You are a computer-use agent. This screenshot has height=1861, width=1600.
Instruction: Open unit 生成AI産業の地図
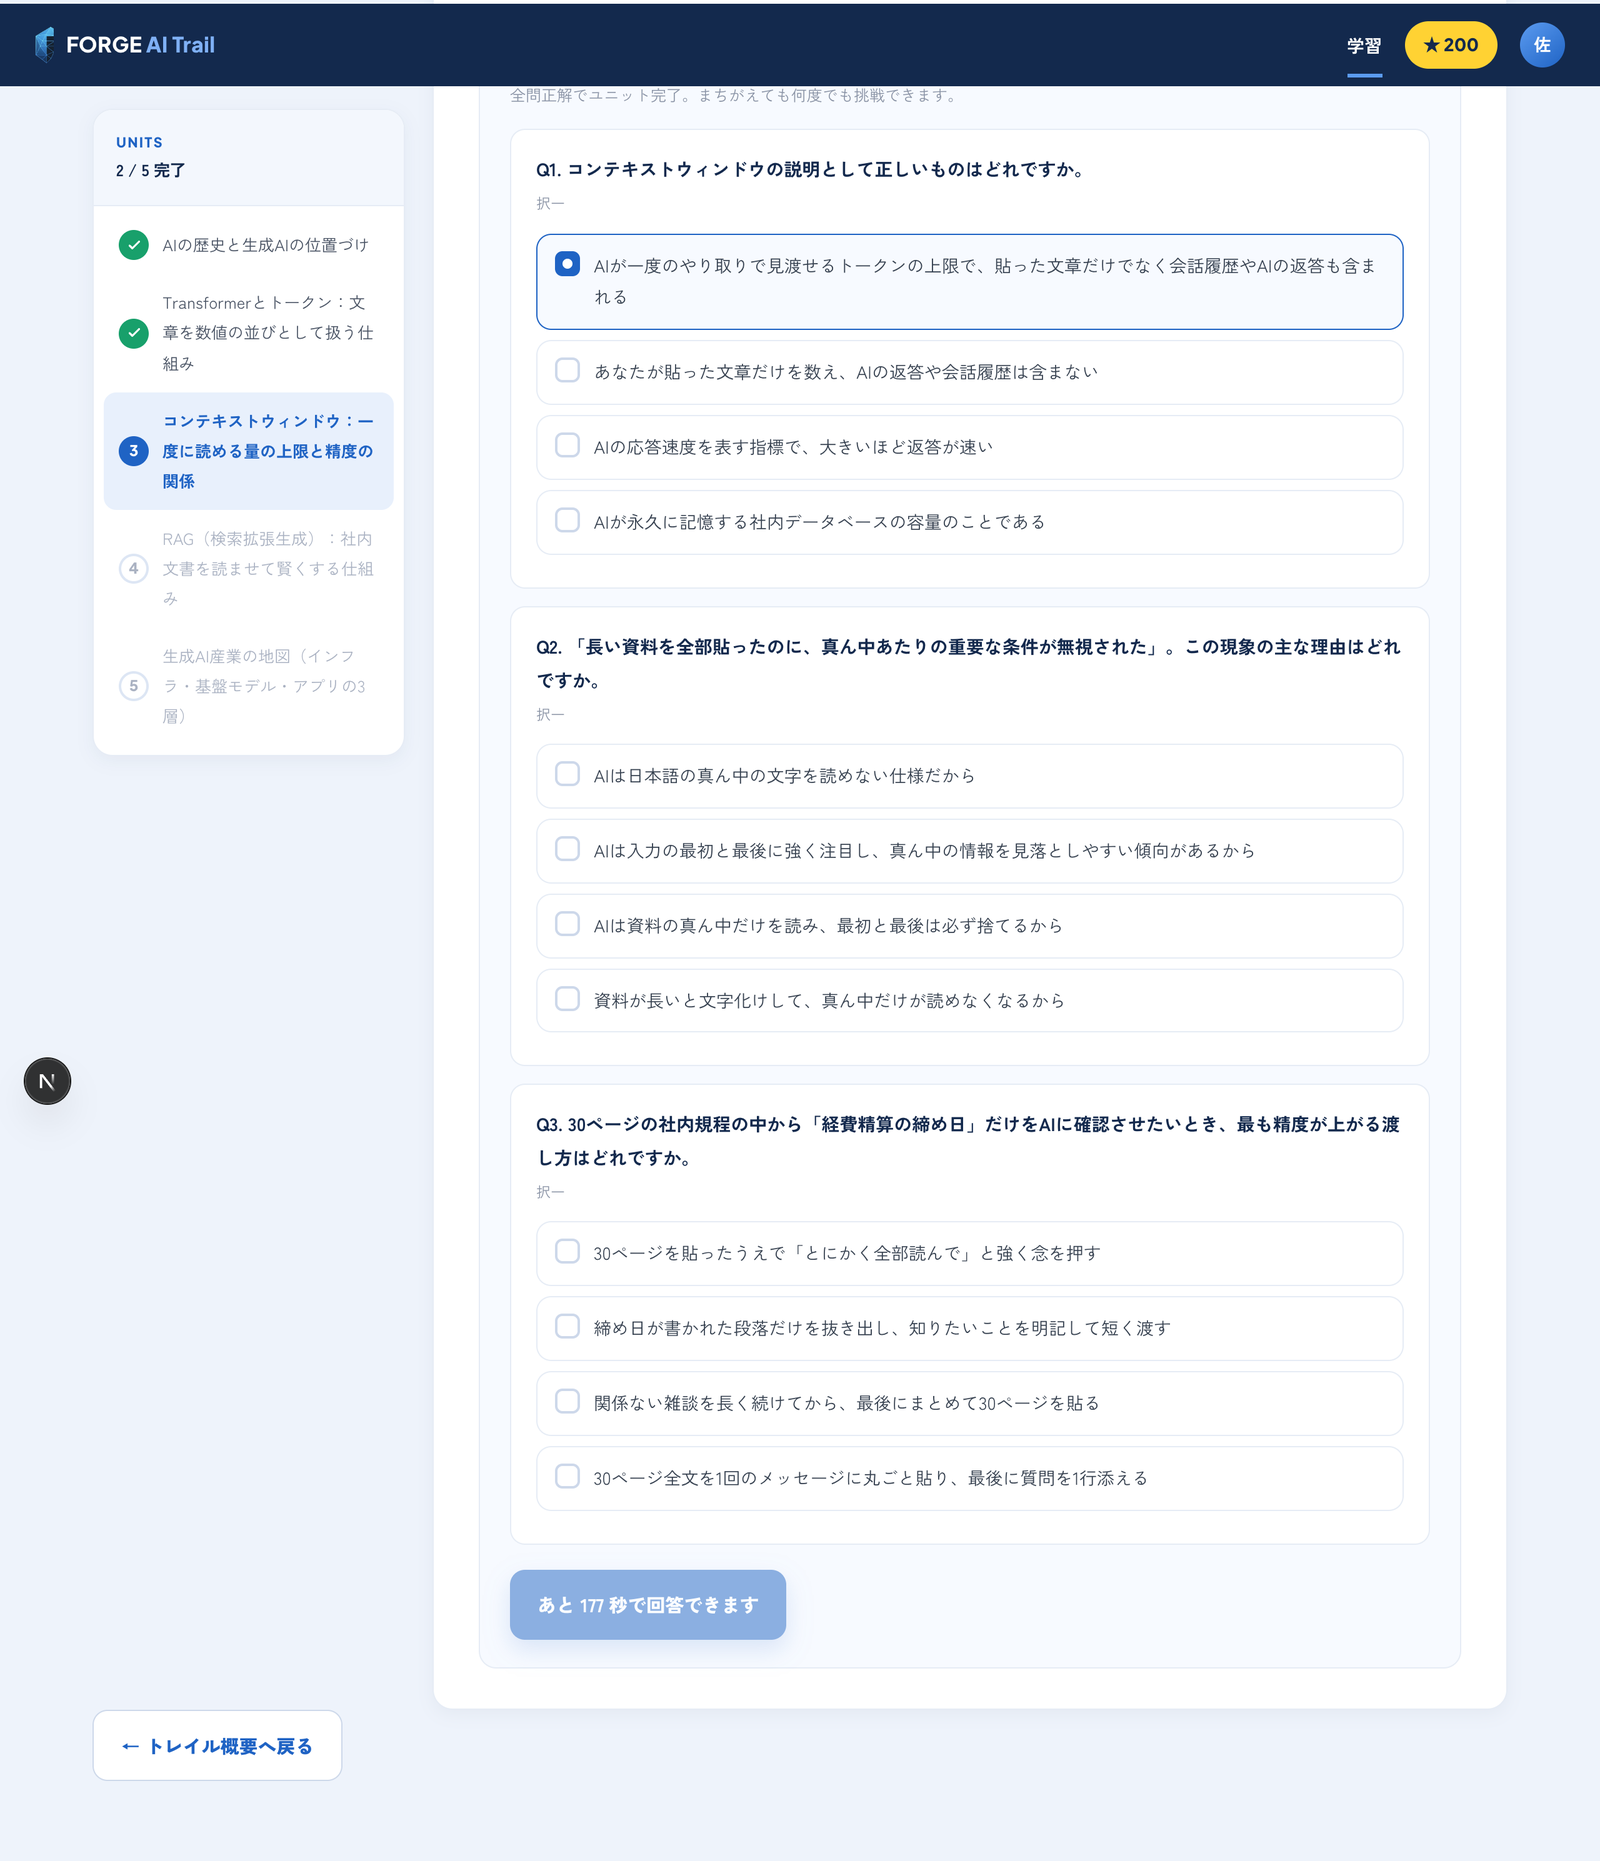click(x=249, y=686)
